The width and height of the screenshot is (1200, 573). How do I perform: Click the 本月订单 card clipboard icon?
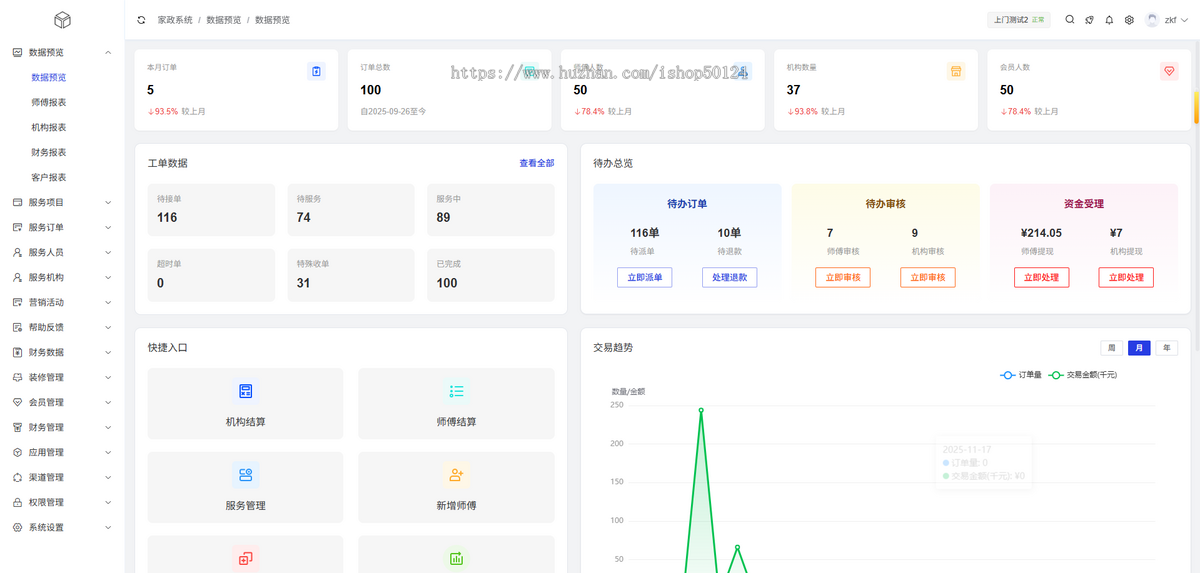(316, 71)
